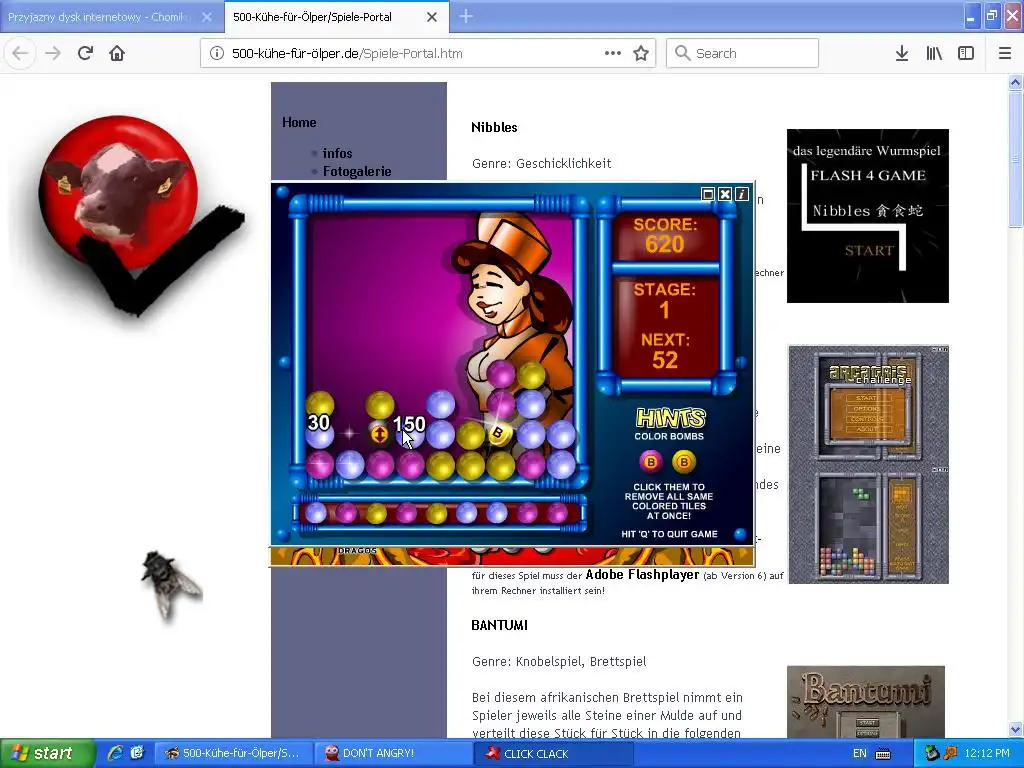The width and height of the screenshot is (1024, 768).
Task: Click the STAGE: 1 indicator
Action: [x=665, y=300]
